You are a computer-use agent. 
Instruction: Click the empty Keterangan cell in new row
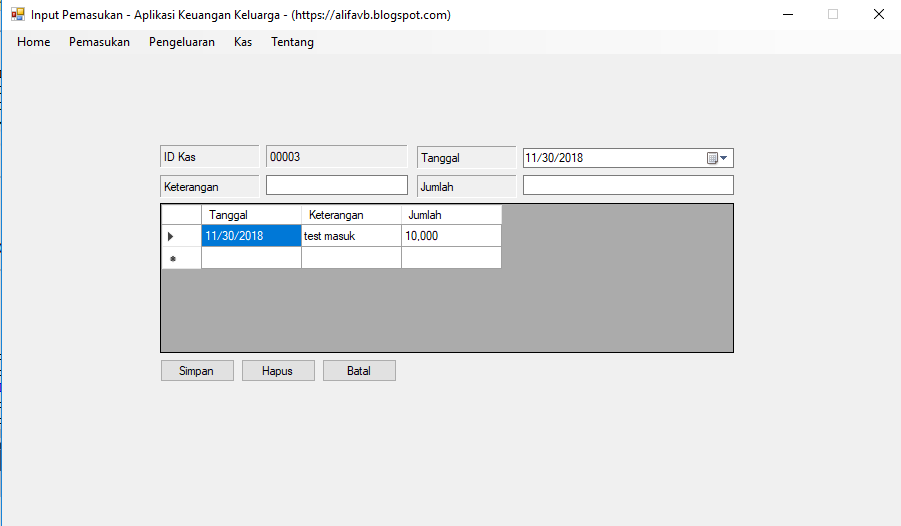351,258
